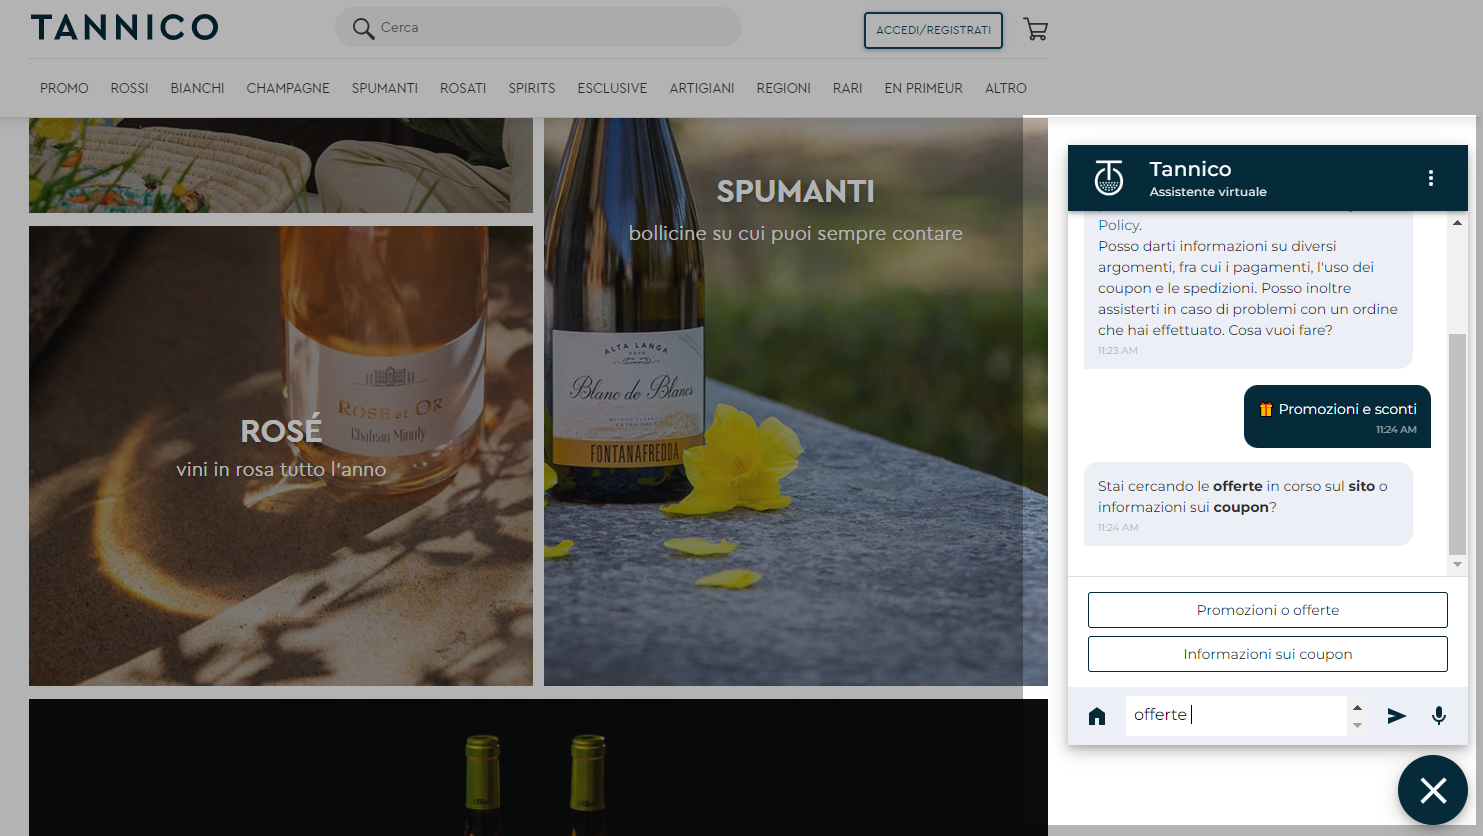Choose Informazioni sui coupon quick reply
Viewport: 1483px width, 836px height.
click(1268, 654)
